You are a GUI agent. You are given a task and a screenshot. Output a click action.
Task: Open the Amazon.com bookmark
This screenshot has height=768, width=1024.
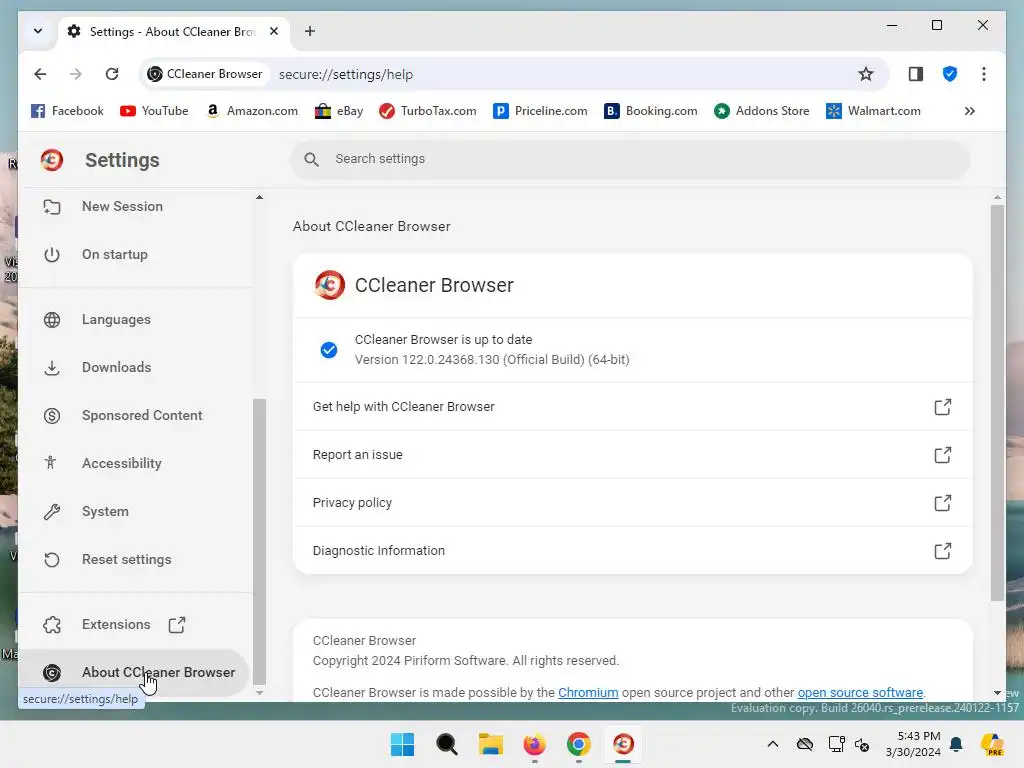coord(252,111)
